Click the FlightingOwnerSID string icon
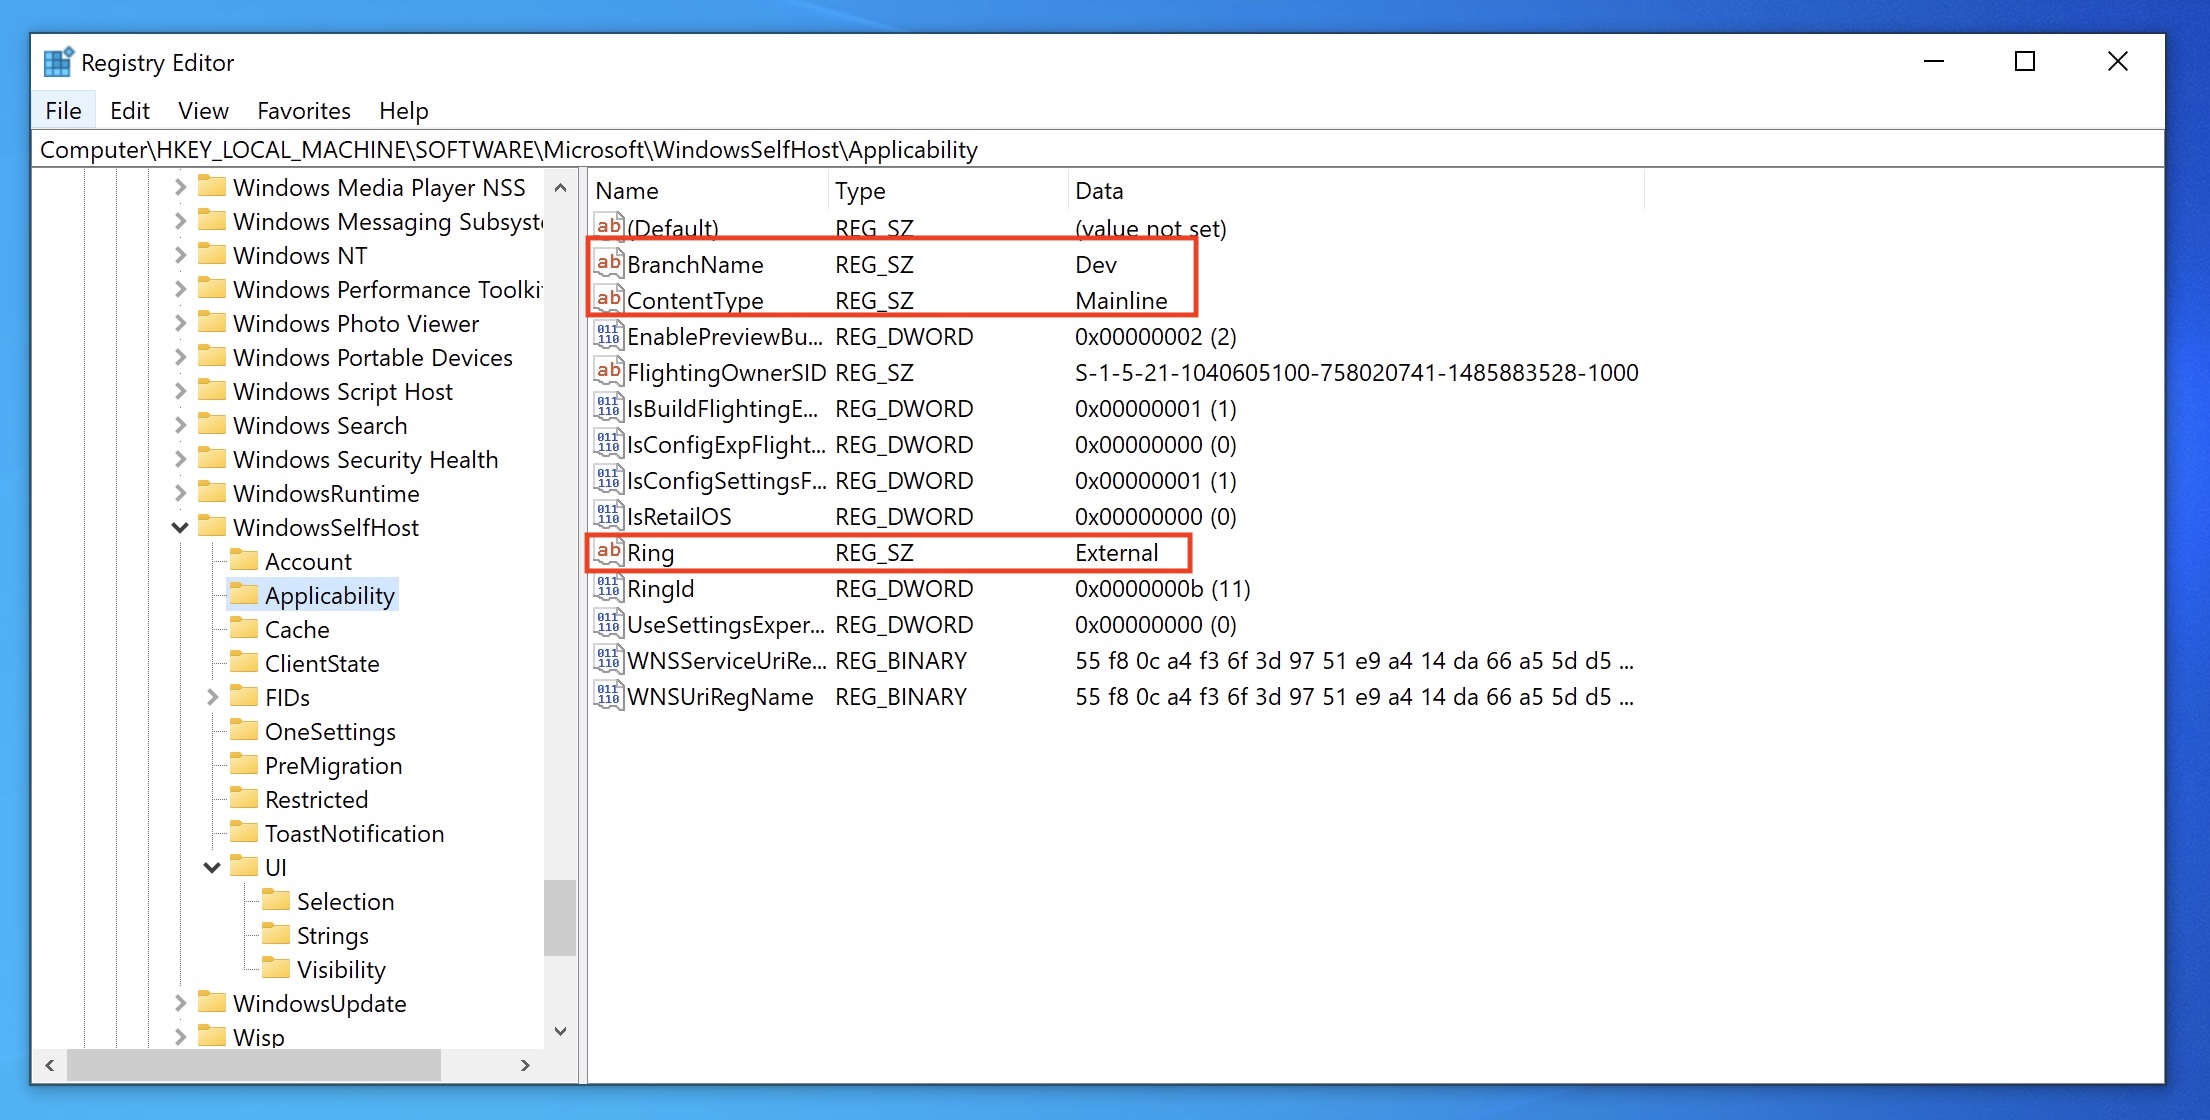This screenshot has height=1120, width=2210. 608,372
